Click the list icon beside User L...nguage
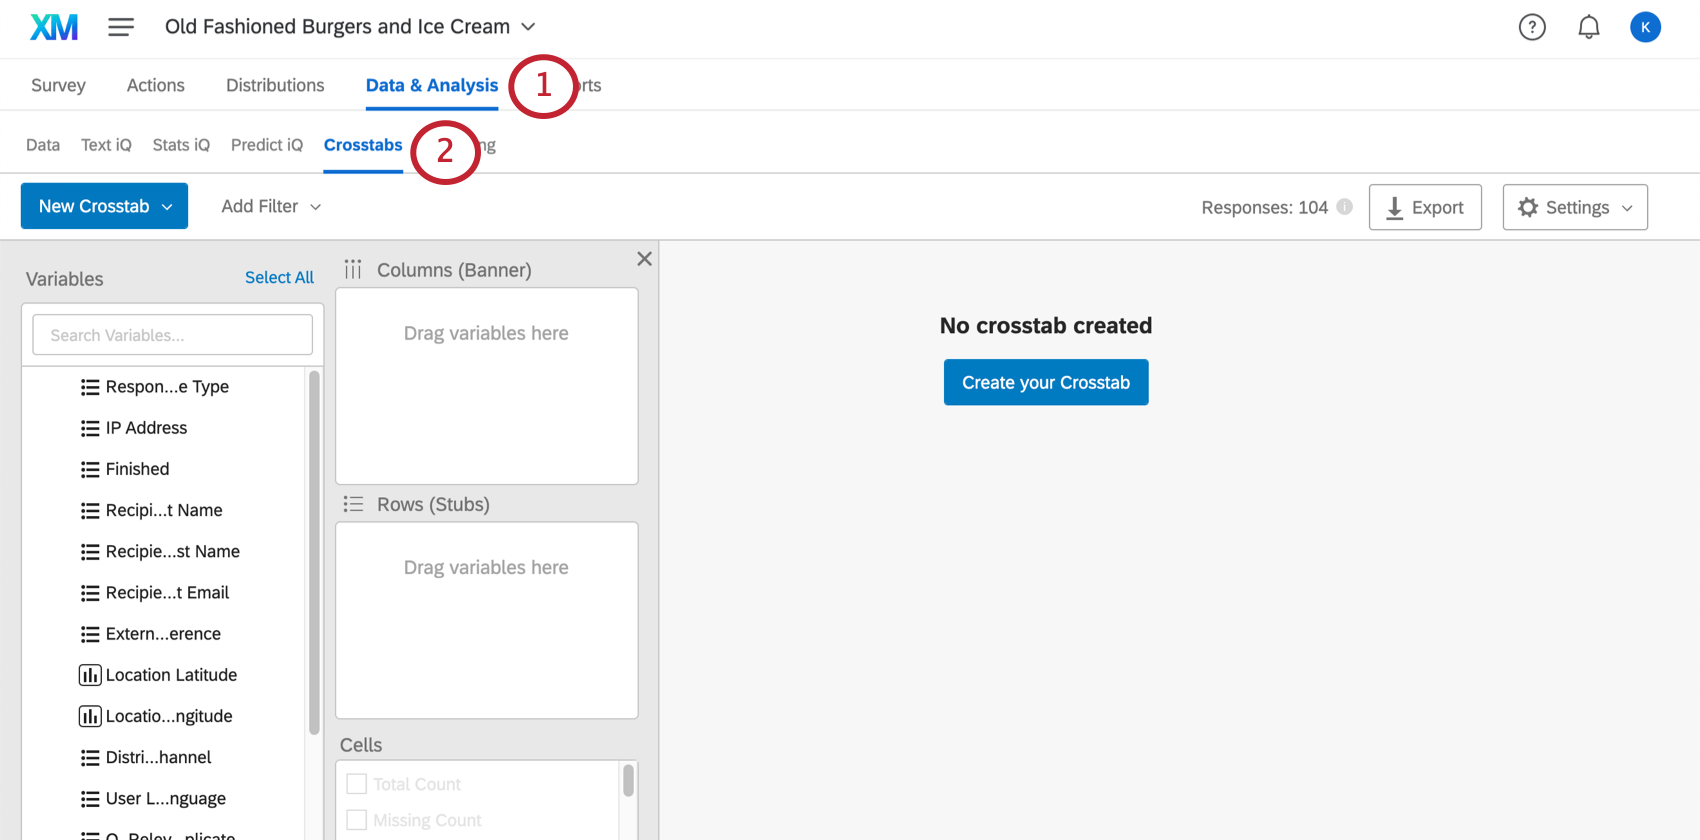 tap(90, 799)
